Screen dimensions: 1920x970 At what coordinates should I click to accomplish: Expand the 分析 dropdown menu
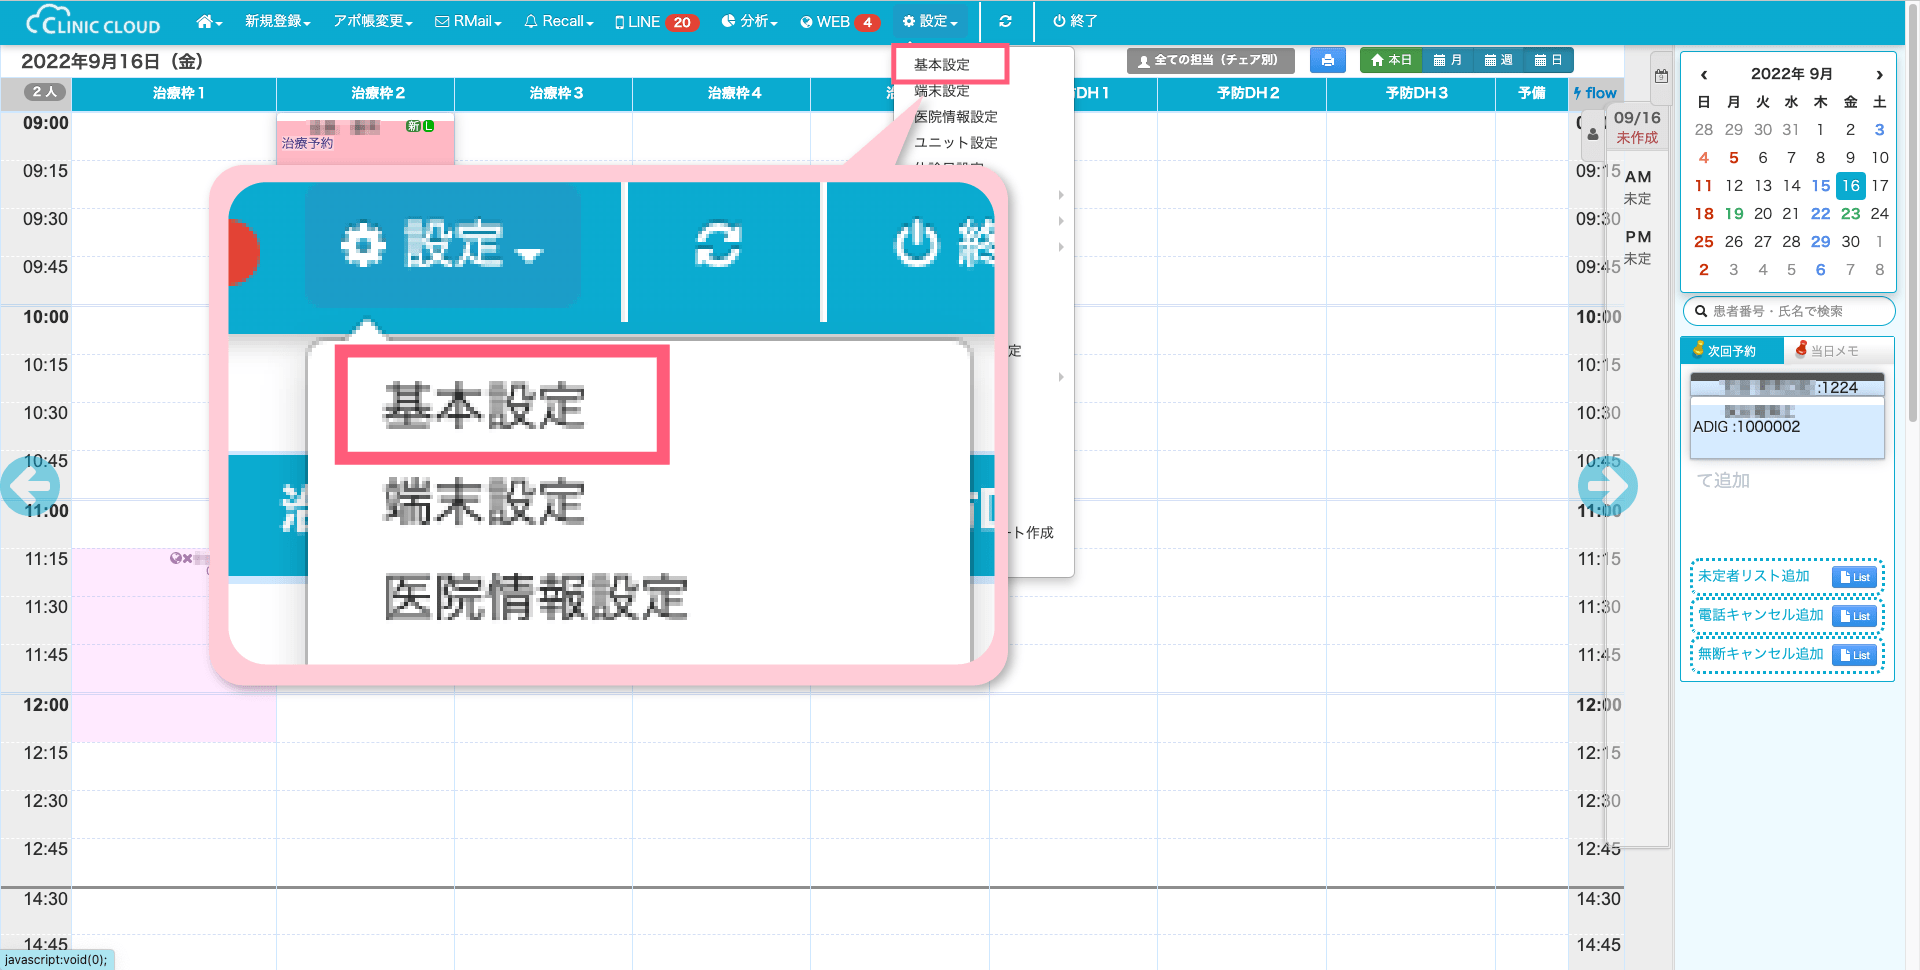coord(749,21)
